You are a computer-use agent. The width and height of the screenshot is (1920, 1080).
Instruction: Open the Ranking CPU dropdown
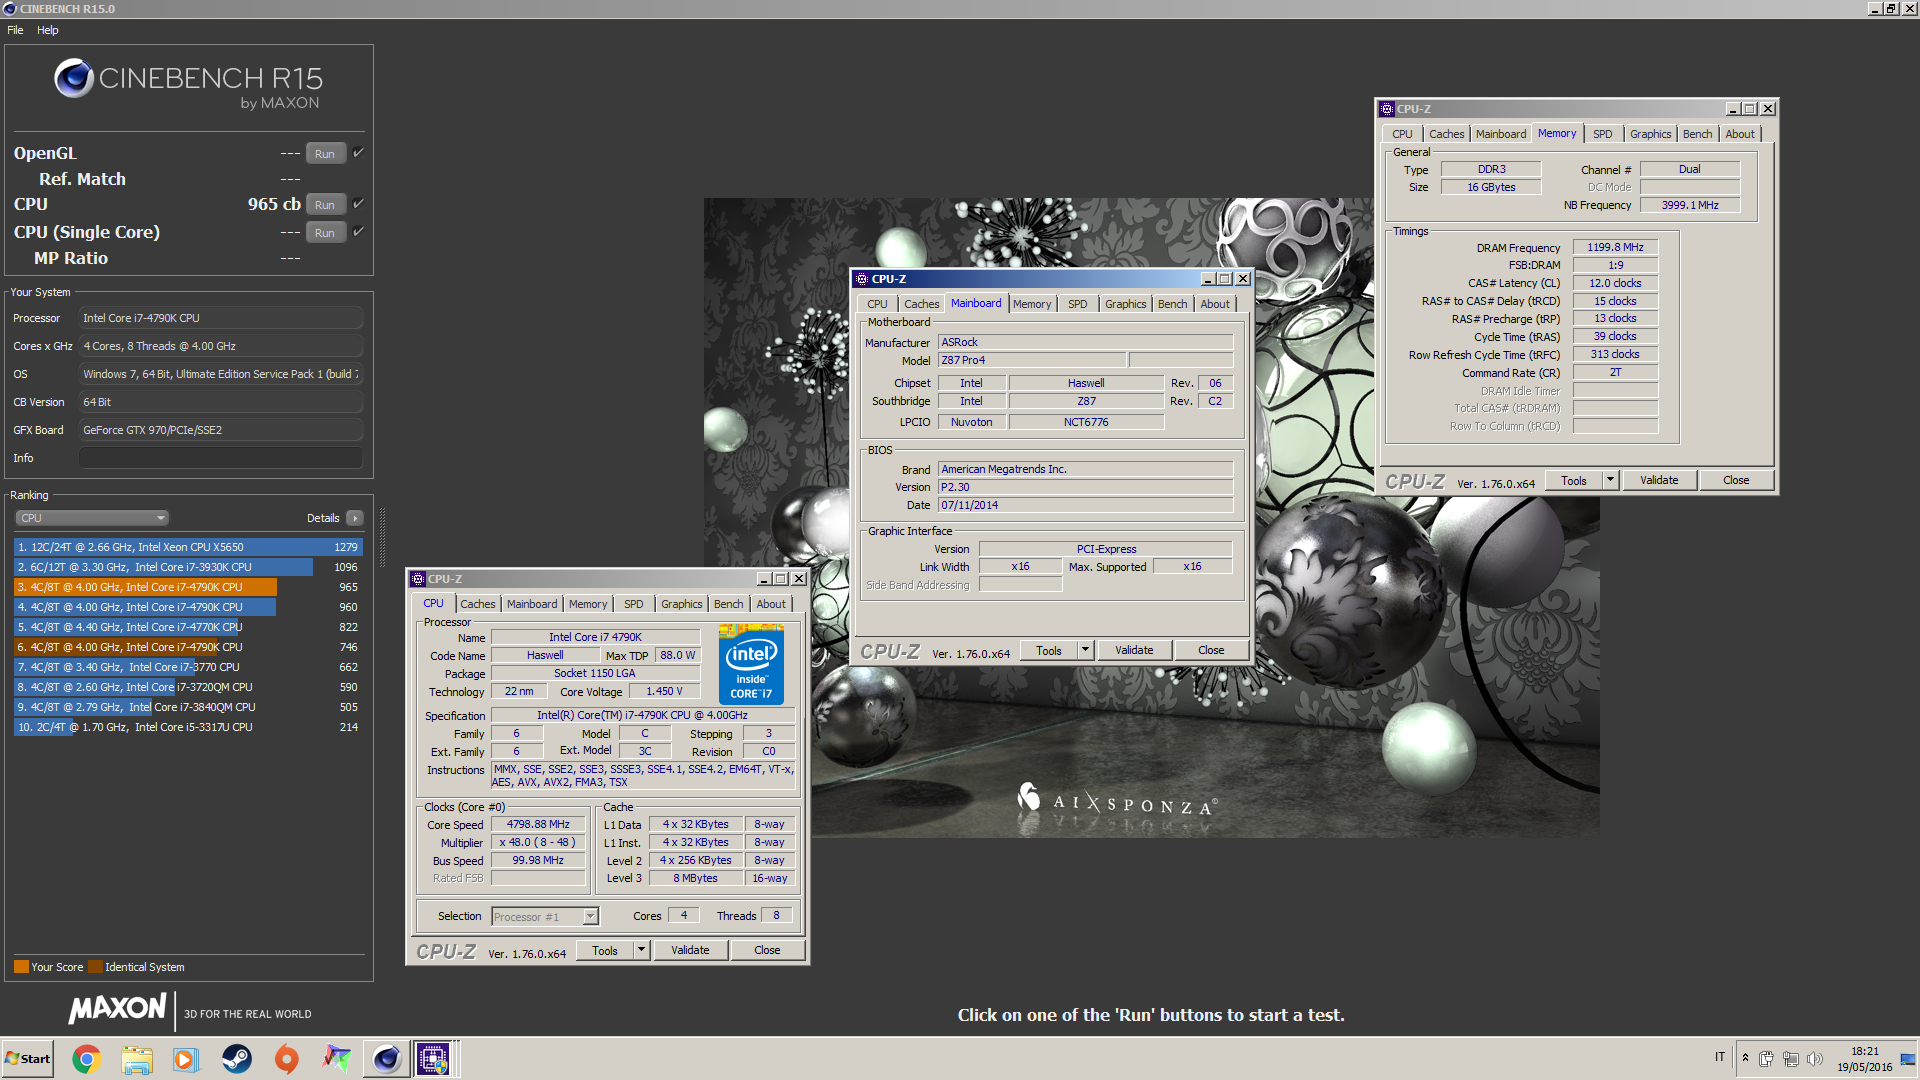tap(92, 518)
